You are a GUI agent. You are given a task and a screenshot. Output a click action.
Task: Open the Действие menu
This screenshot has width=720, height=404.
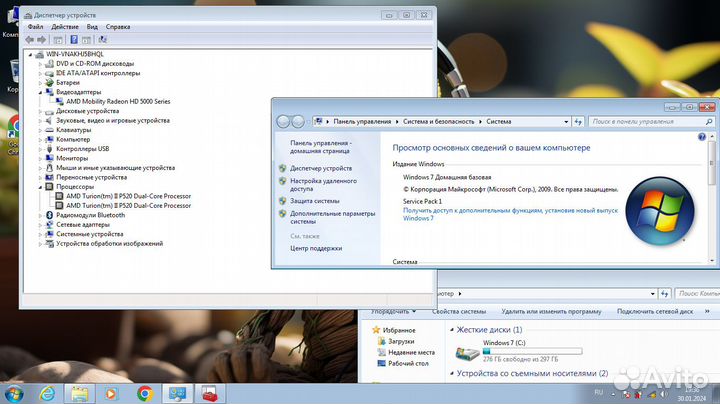[x=65, y=27]
